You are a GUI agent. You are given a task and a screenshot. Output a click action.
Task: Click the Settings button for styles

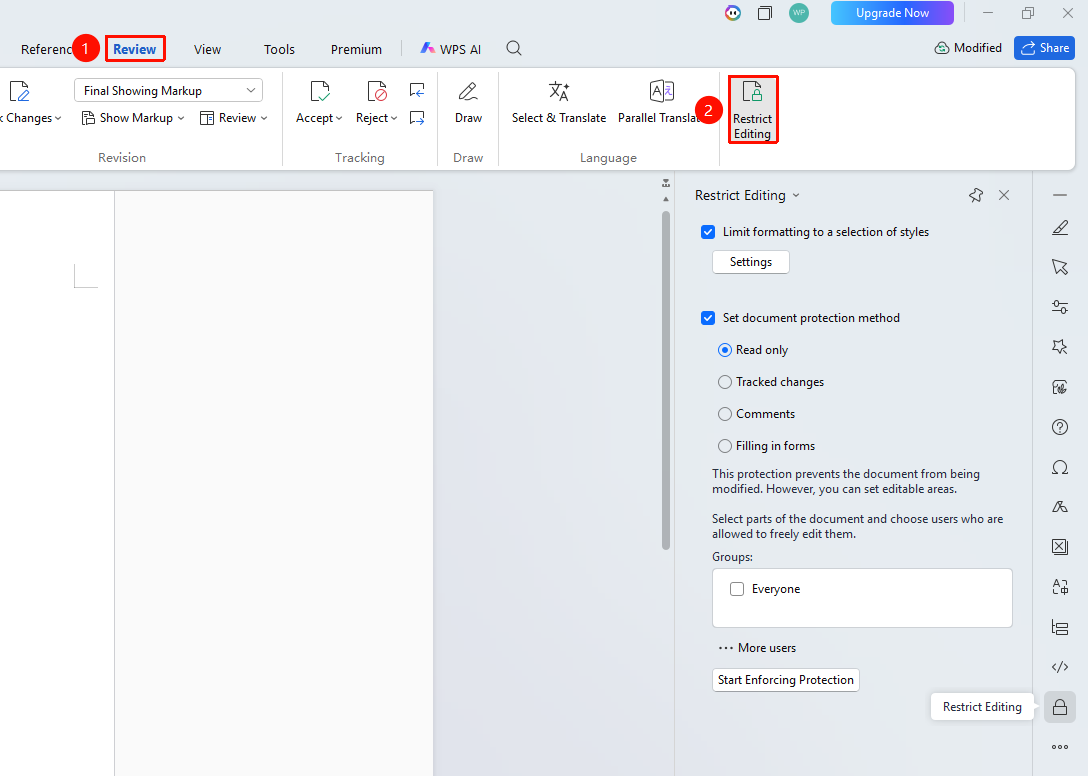(751, 262)
